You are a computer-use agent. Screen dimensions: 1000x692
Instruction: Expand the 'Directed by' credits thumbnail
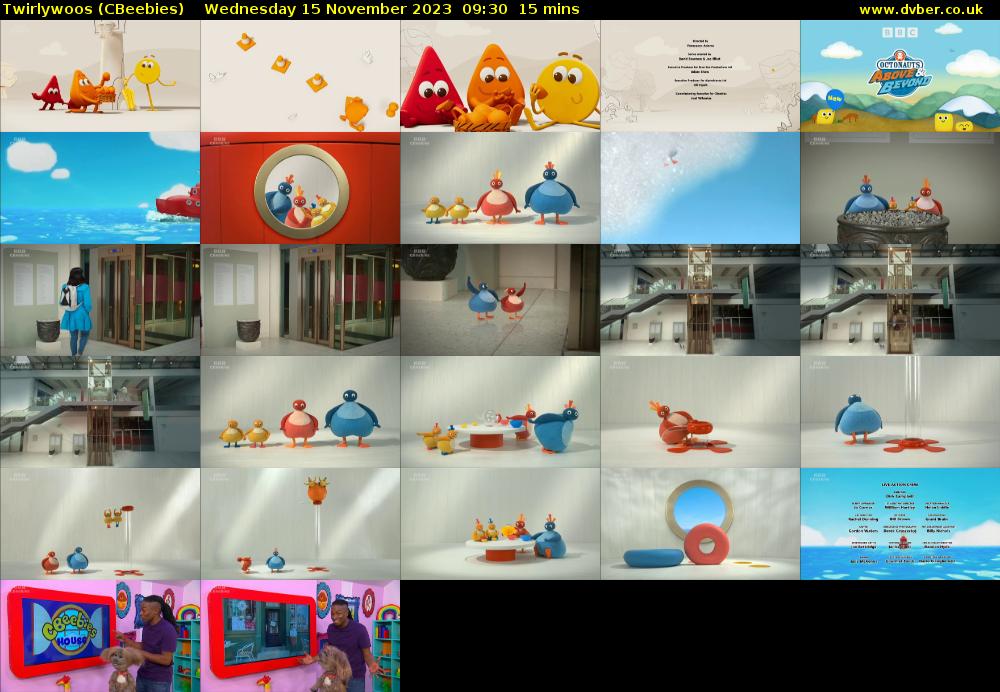(x=700, y=80)
